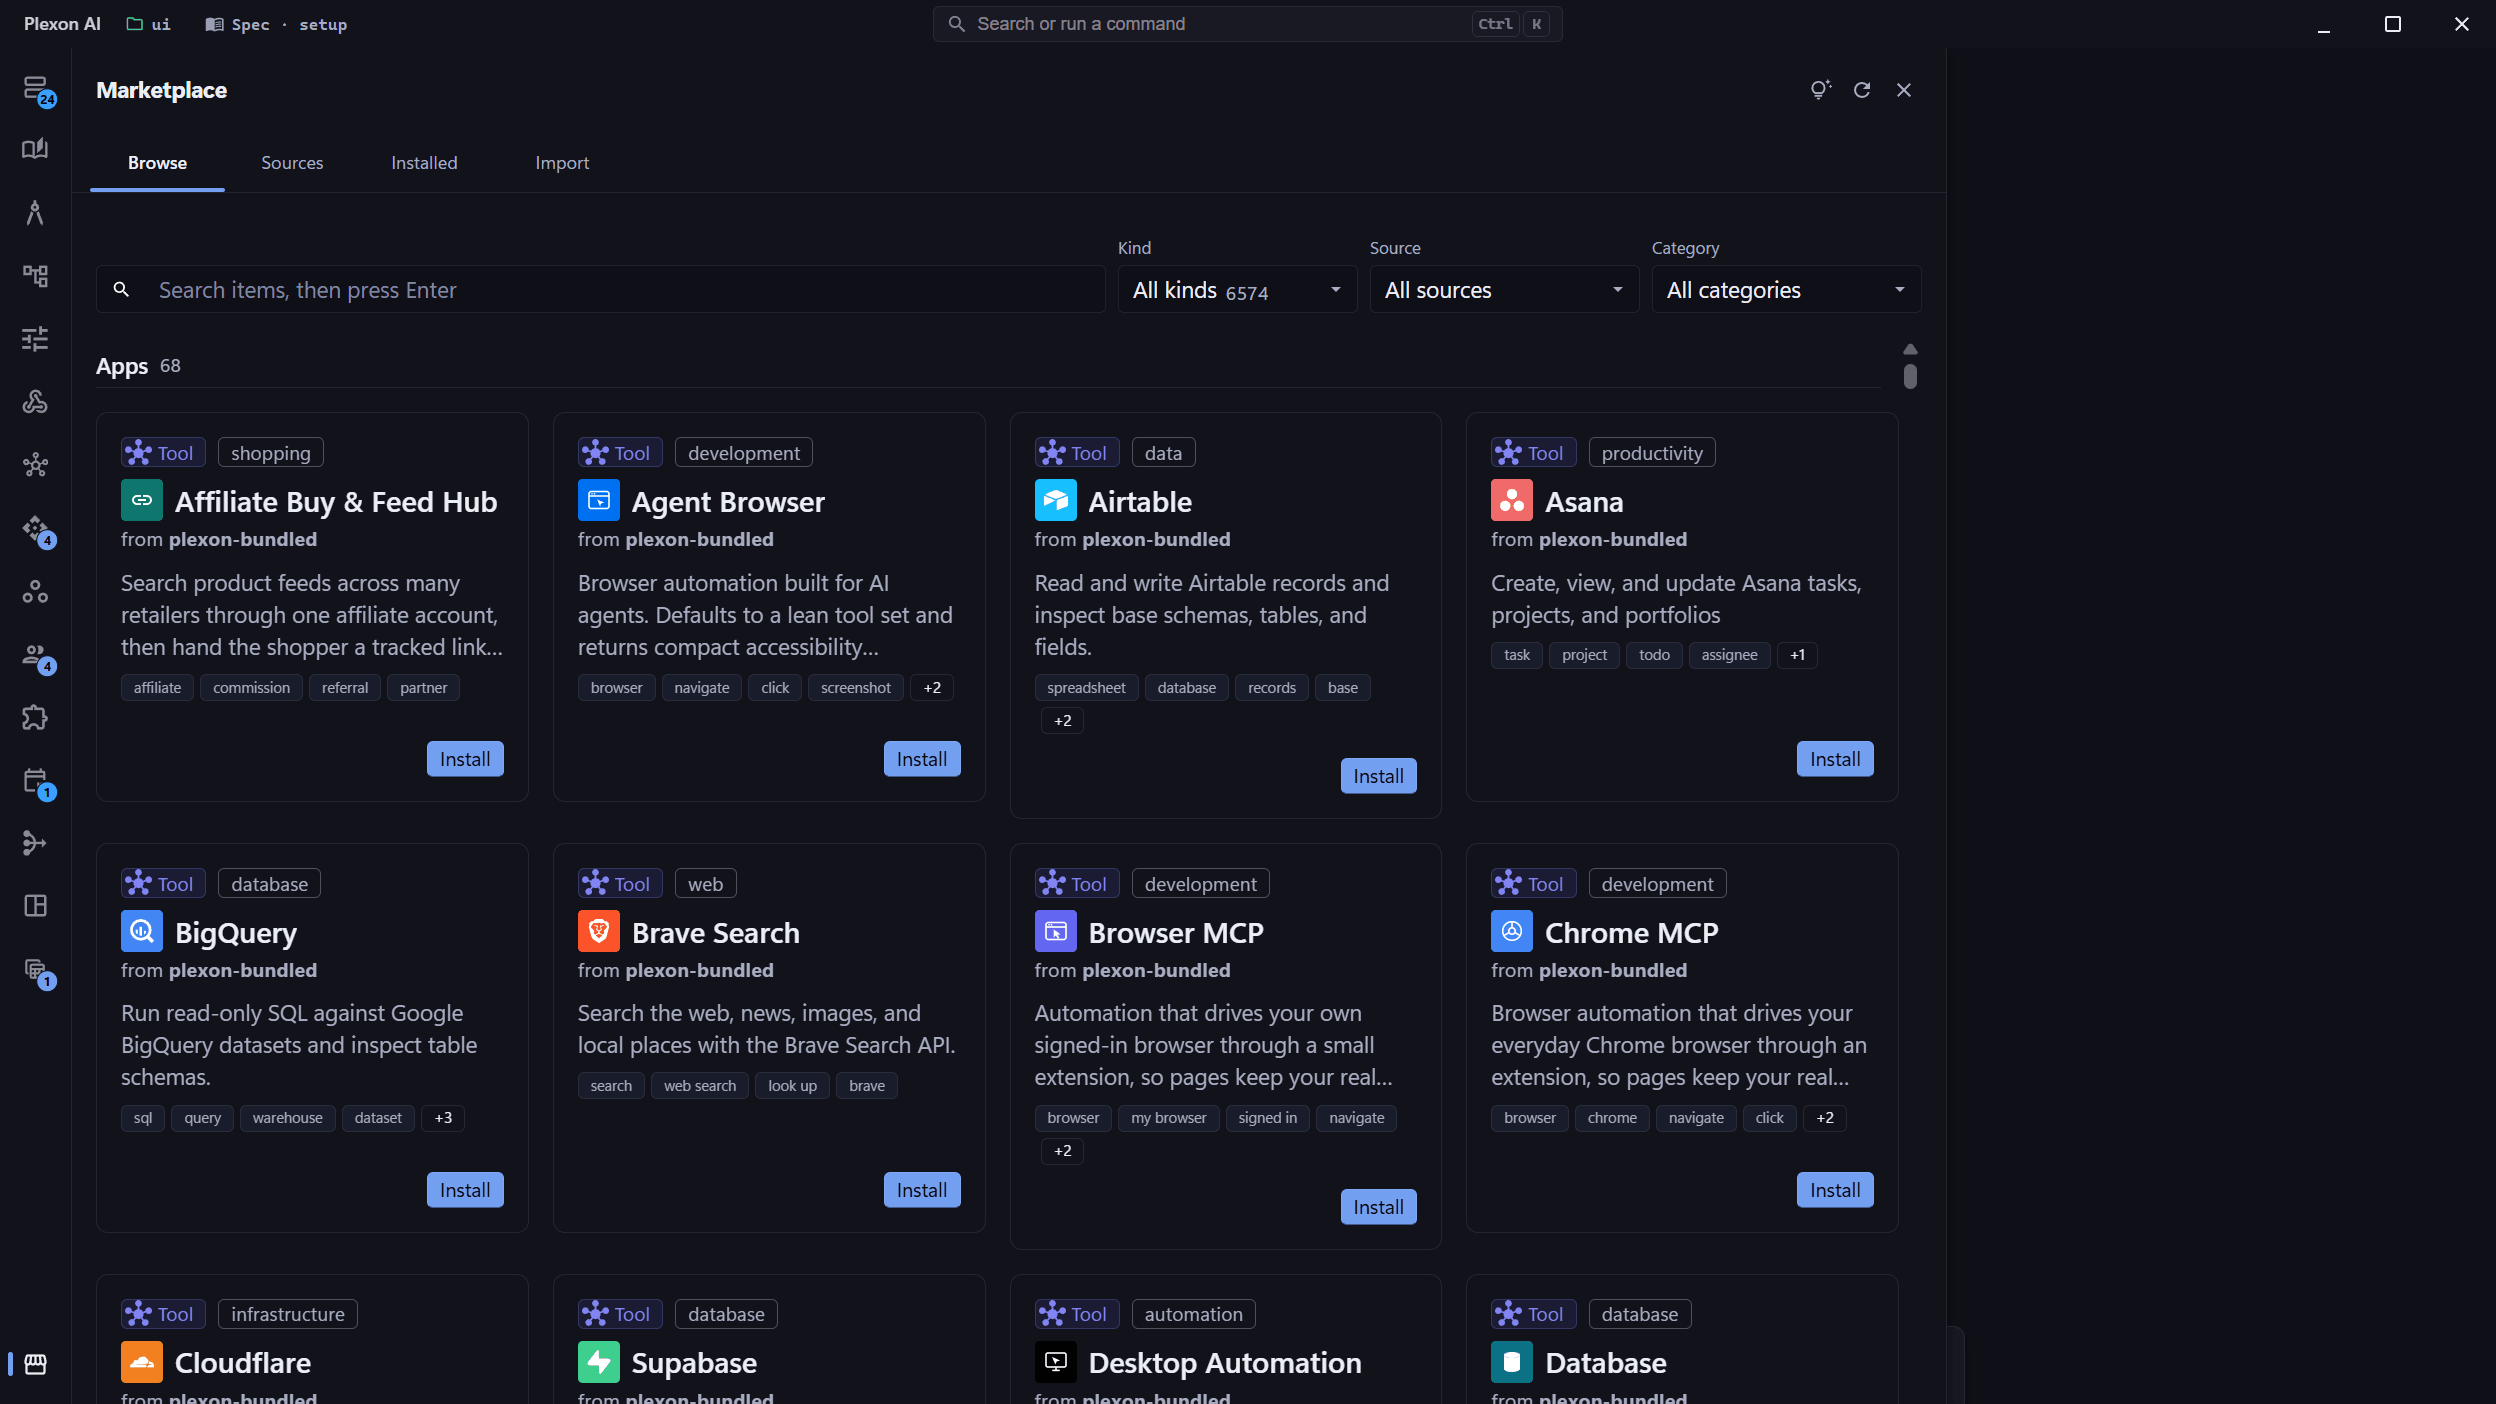Focus the Search items input field
This screenshot has width=2496, height=1404.
600,290
